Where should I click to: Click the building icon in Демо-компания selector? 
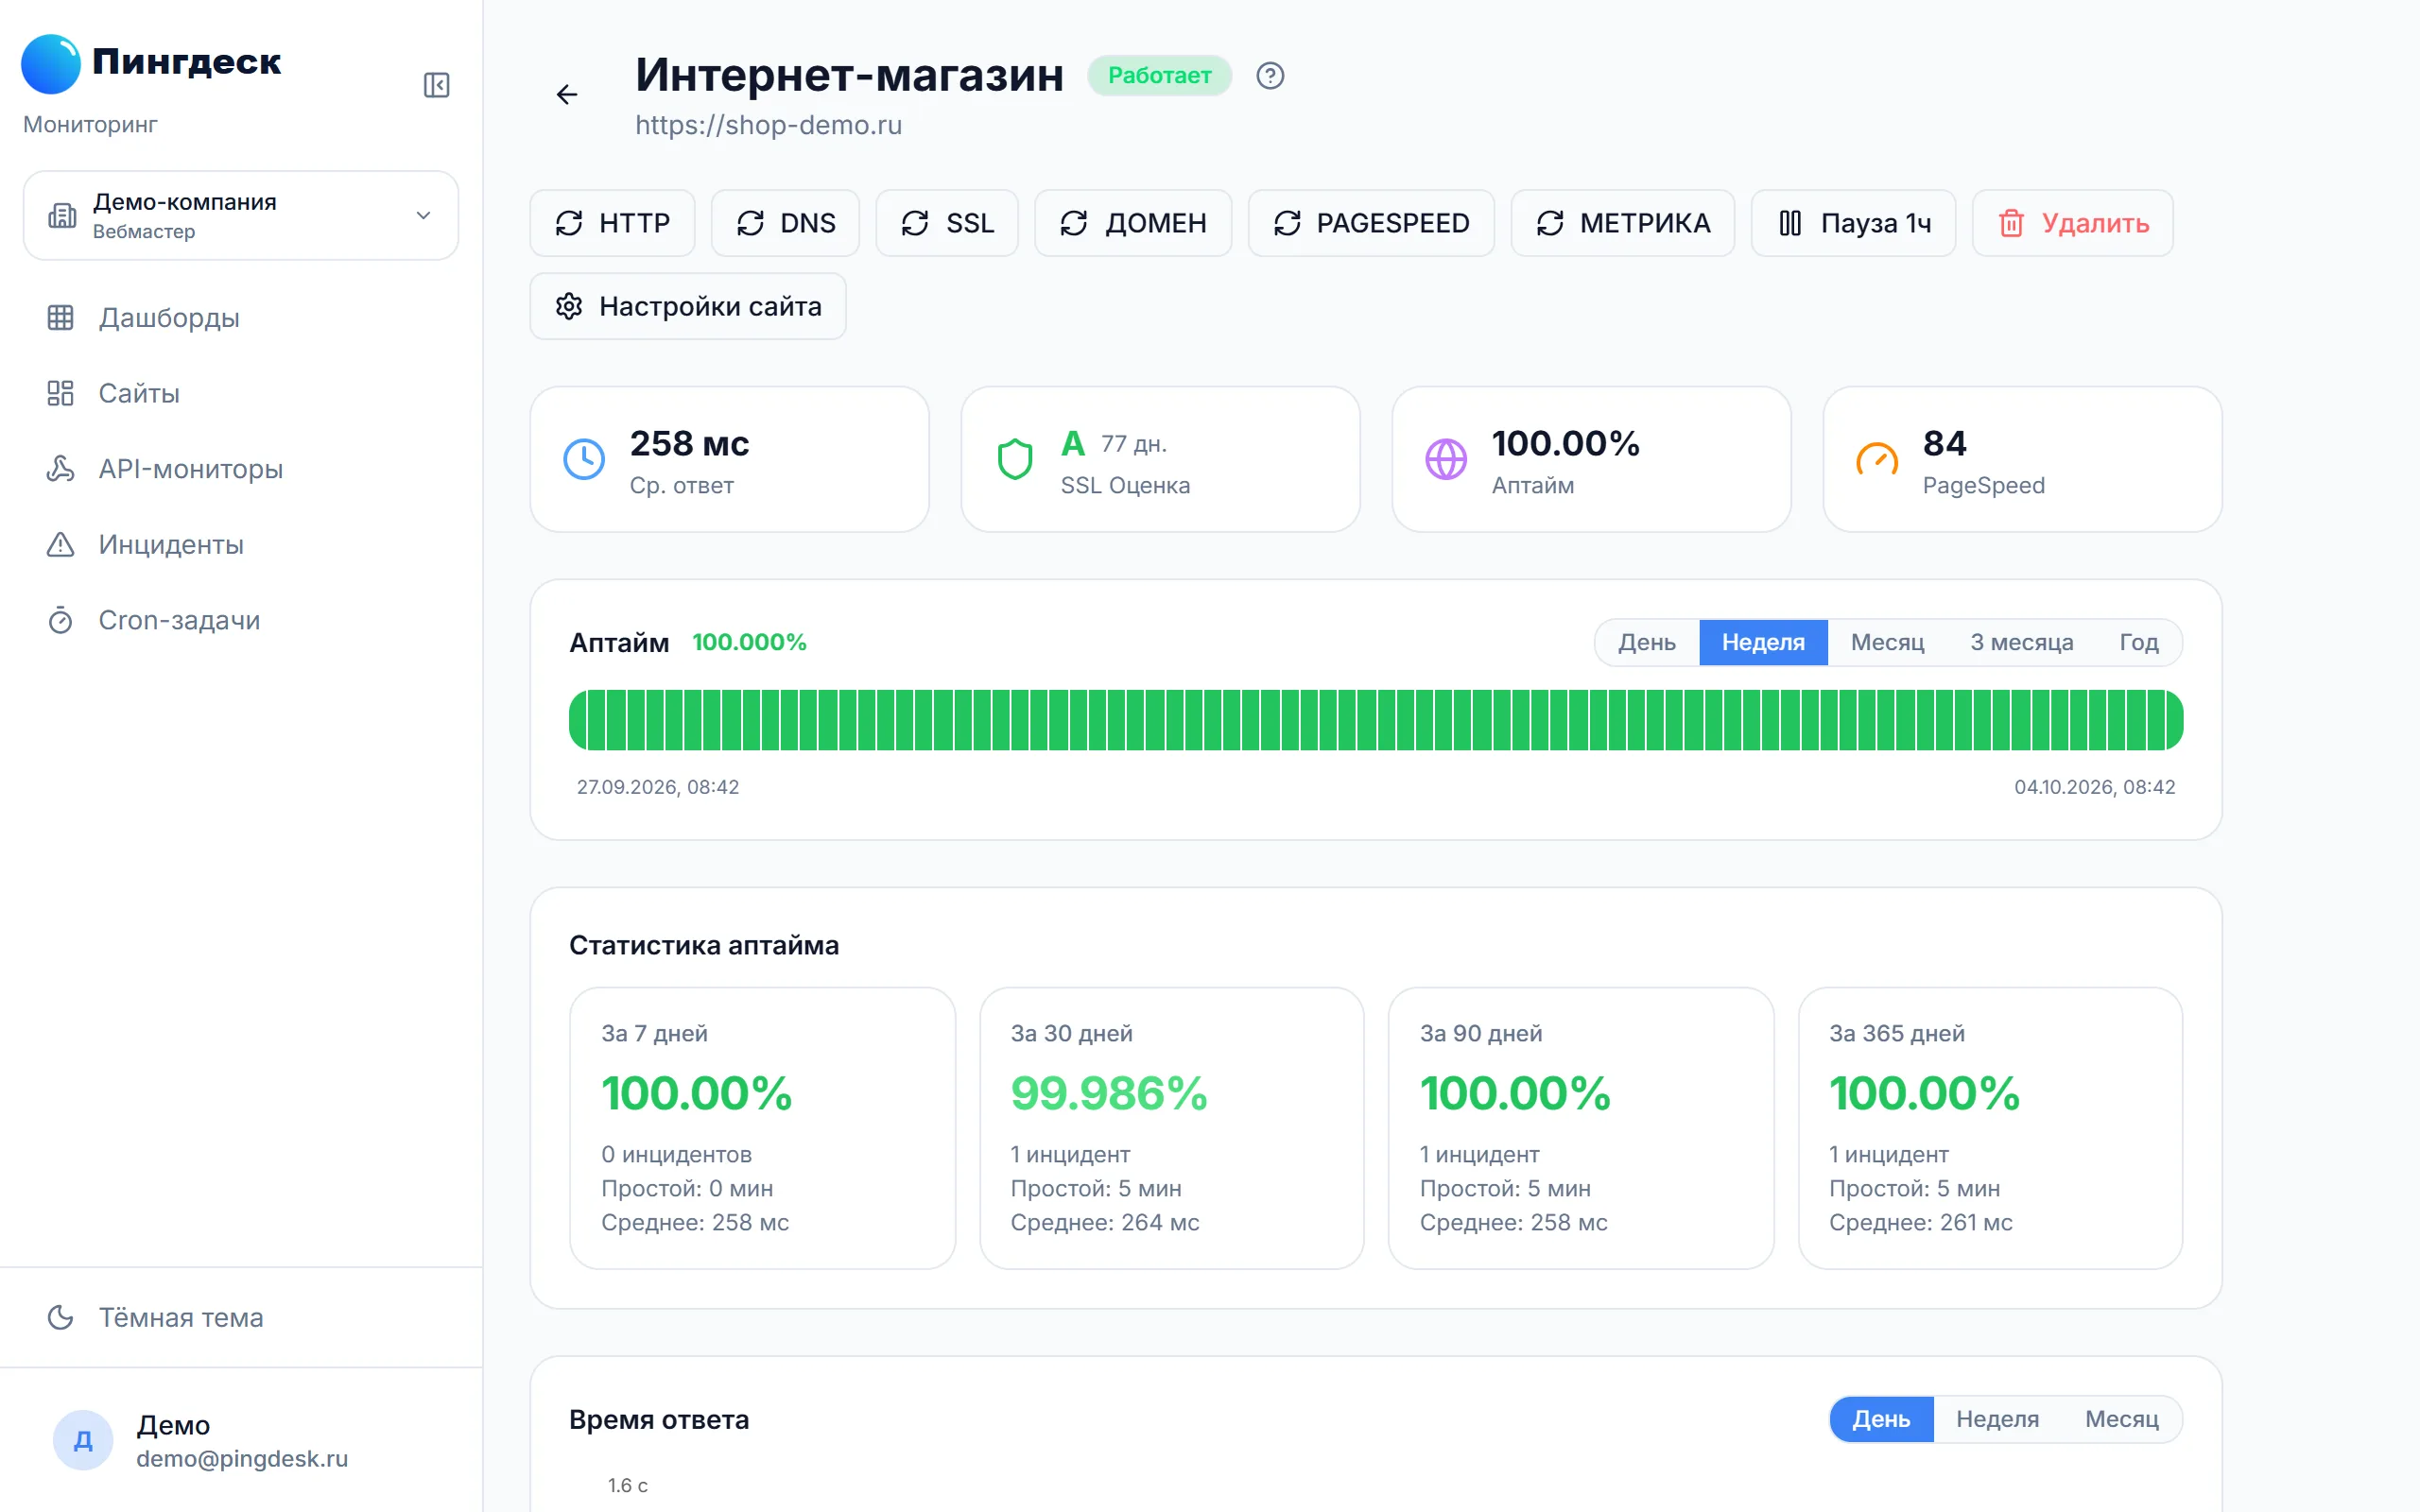click(x=62, y=215)
